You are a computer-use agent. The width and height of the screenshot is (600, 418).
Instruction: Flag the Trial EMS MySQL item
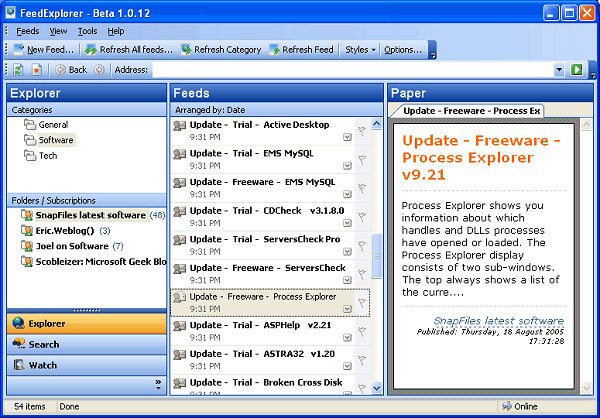(362, 160)
